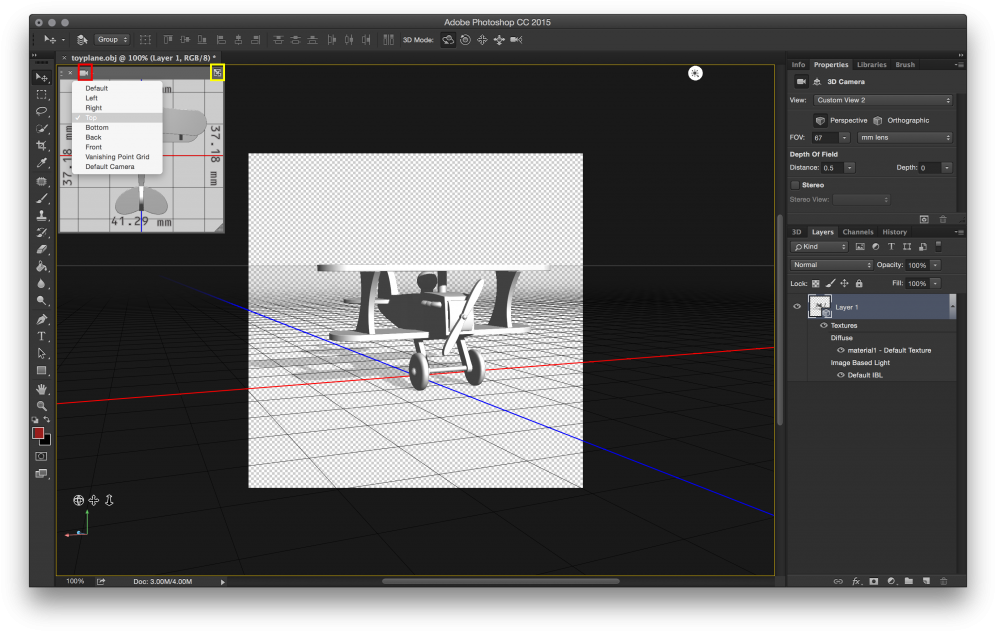This screenshot has width=995, height=631.
Task: Open the mm lens units dropdown
Action: pyautogui.click(x=905, y=137)
